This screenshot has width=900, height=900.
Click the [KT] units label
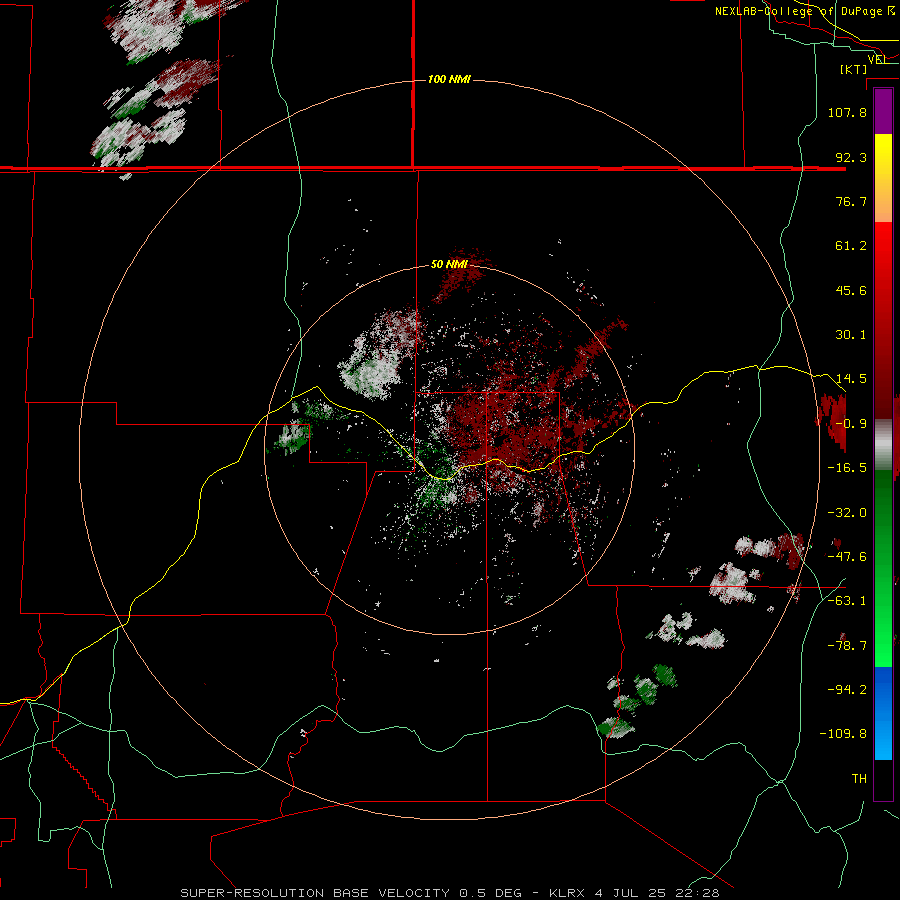point(853,69)
